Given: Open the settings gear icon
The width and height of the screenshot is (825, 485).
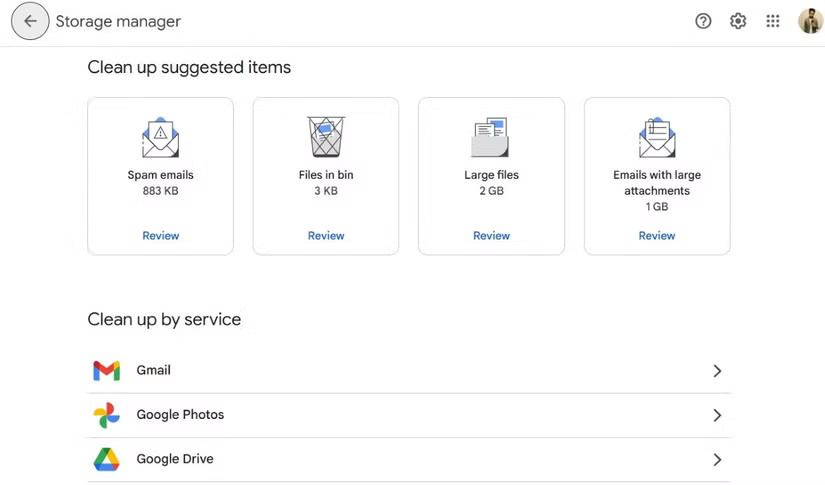Looking at the screenshot, I should click(x=738, y=21).
